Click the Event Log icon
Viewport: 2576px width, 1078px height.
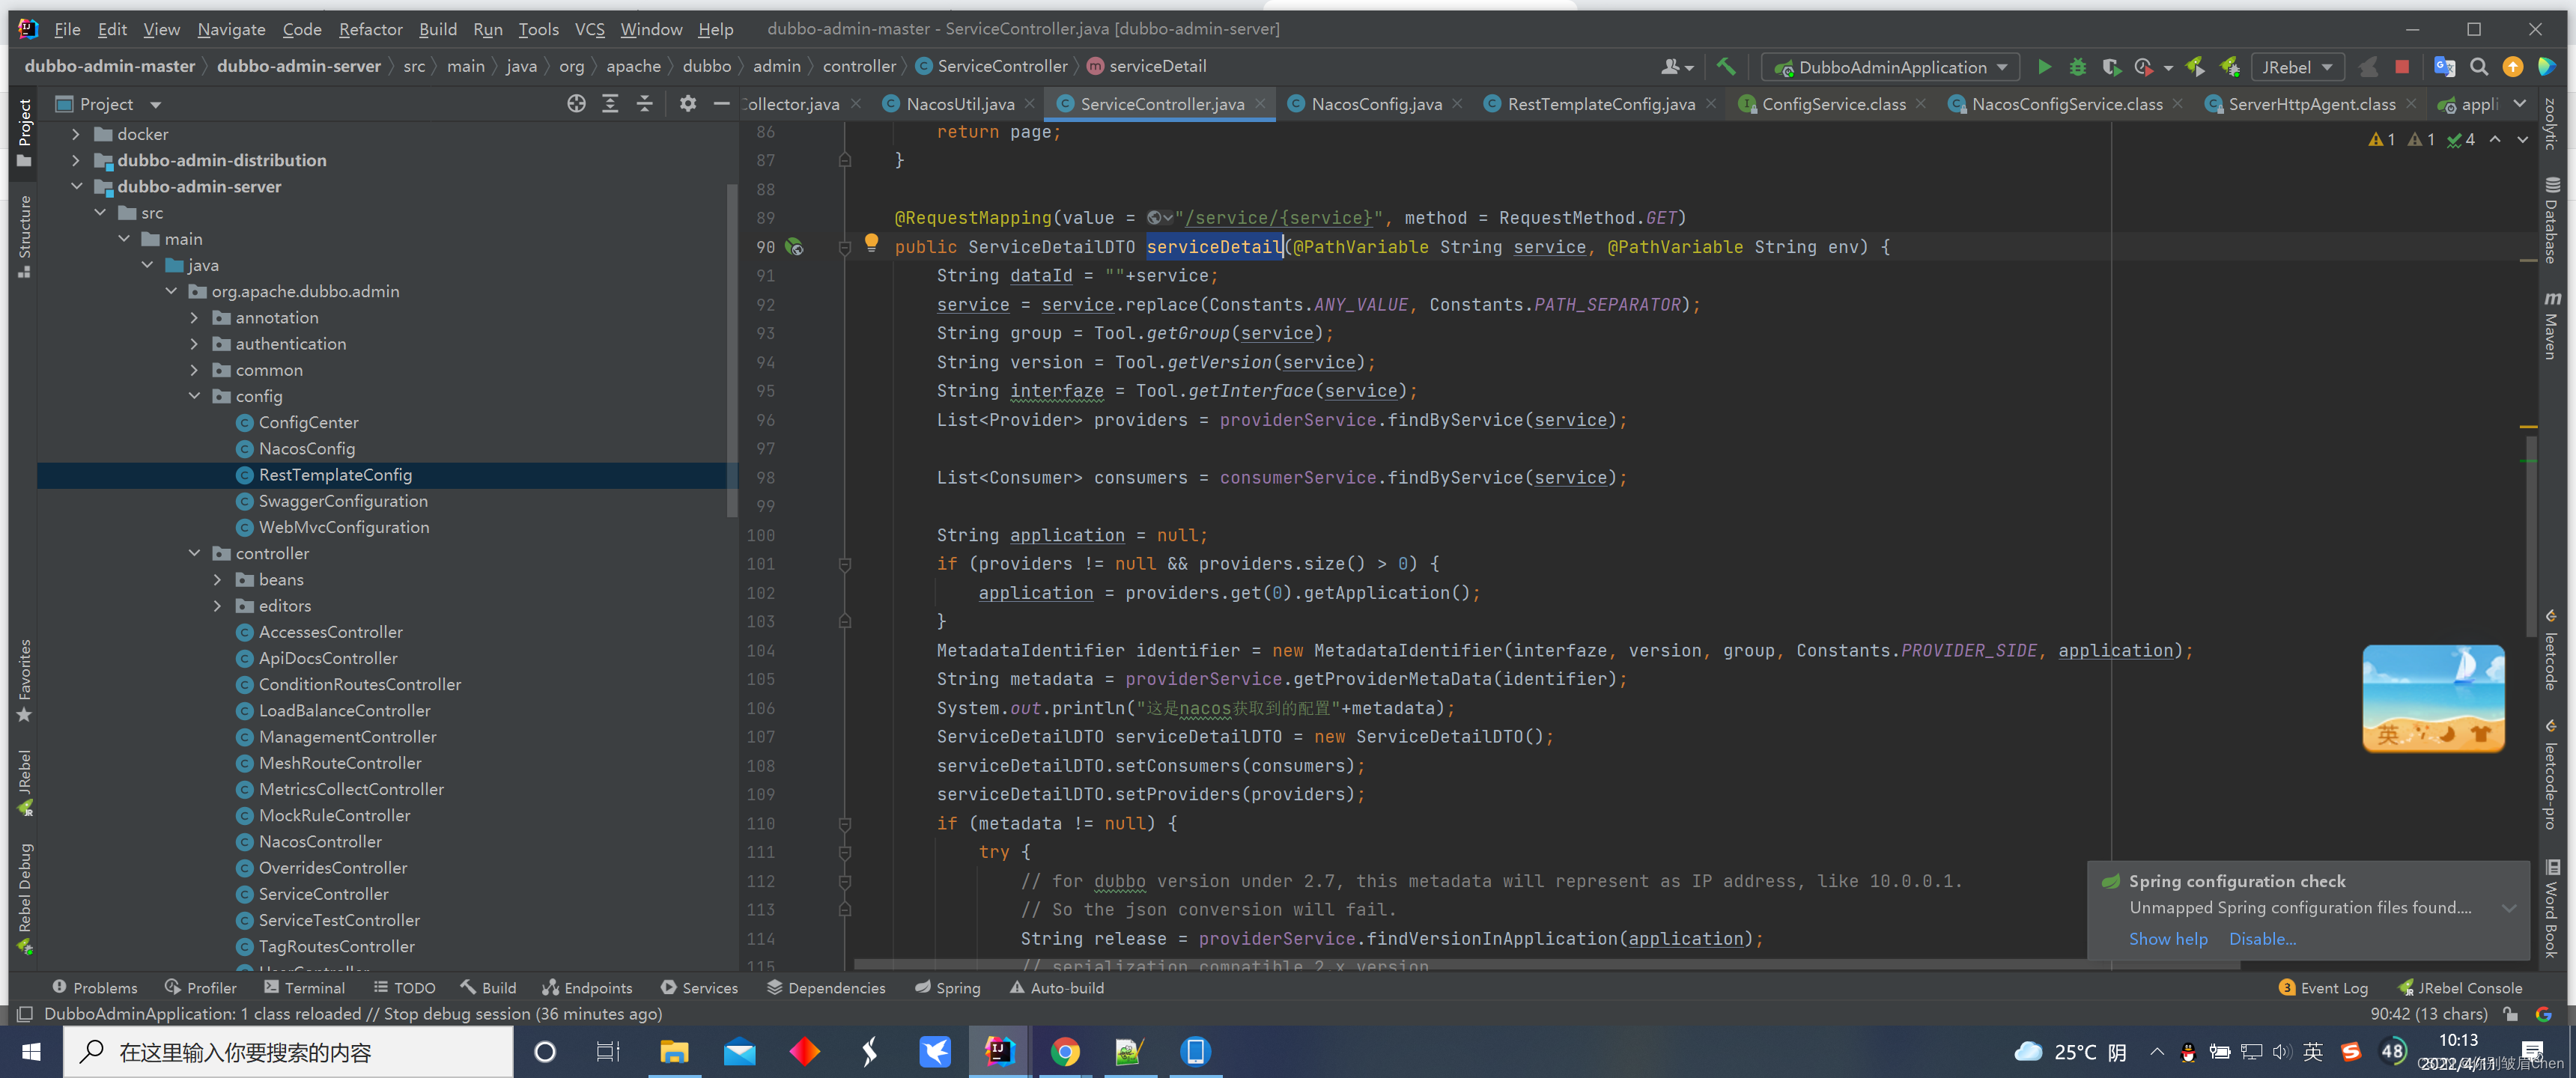[x=2287, y=987]
